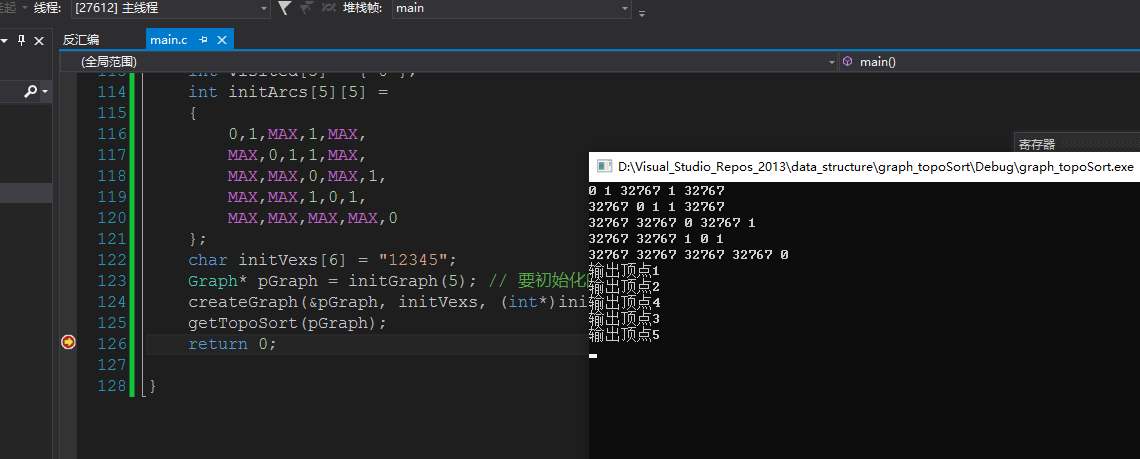Click the row 0,1,MAX,1,MAX, on line 116
The height and width of the screenshot is (459, 1140).
pyautogui.click(x=298, y=134)
